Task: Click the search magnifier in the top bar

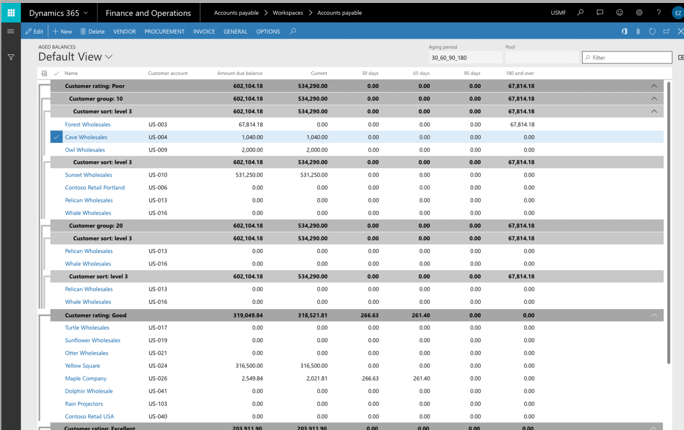Action: pos(580,13)
